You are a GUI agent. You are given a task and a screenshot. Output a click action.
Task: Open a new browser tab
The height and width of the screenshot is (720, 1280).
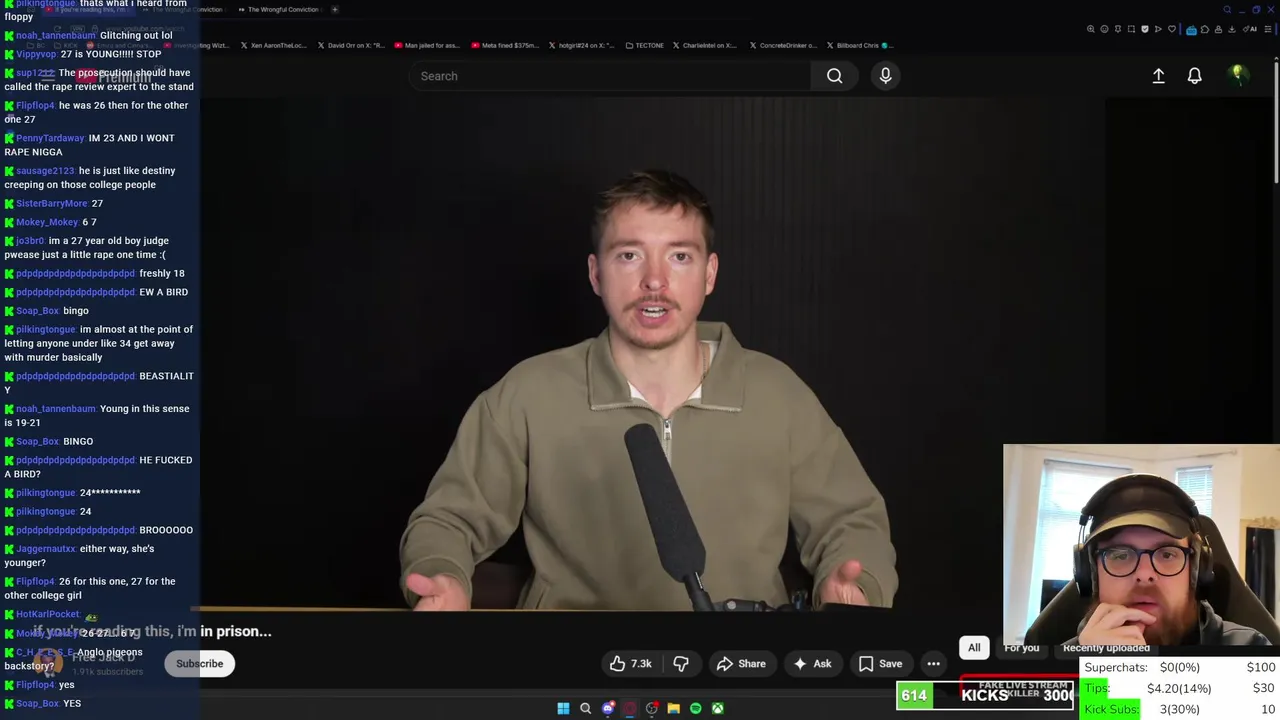tap(334, 9)
